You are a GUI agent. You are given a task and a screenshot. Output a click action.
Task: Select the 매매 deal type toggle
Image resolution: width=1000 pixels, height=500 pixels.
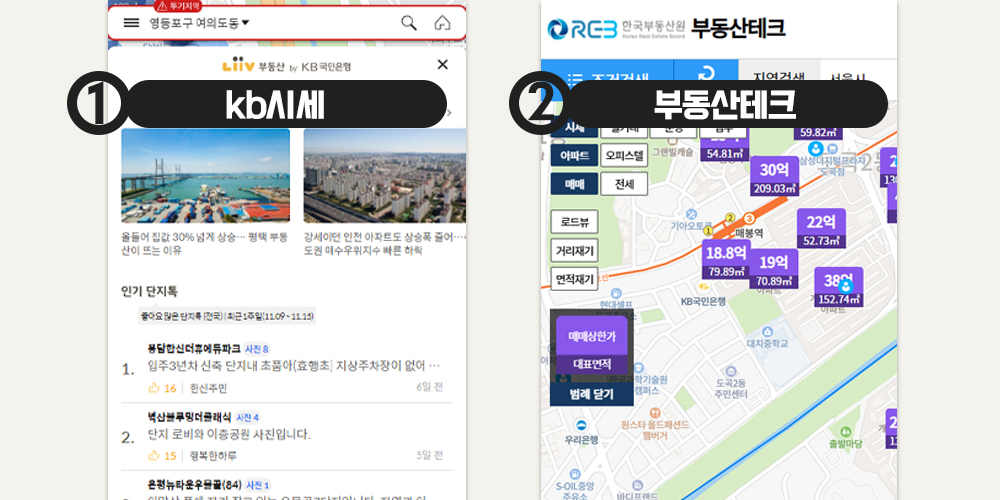tap(574, 184)
